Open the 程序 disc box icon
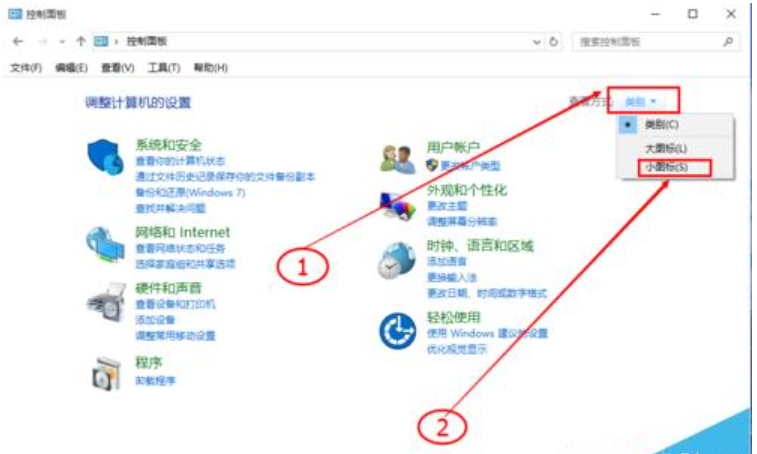This screenshot has height=454, width=757. (x=106, y=373)
